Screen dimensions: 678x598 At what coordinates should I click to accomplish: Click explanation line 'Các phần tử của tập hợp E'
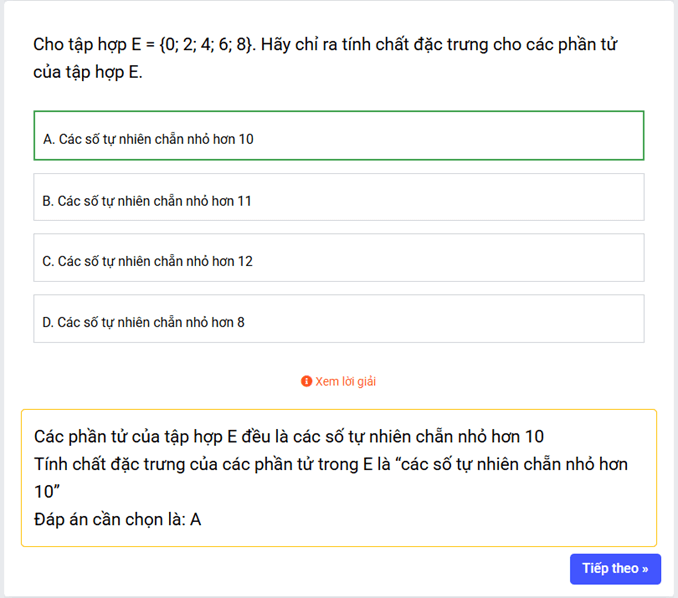(289, 436)
